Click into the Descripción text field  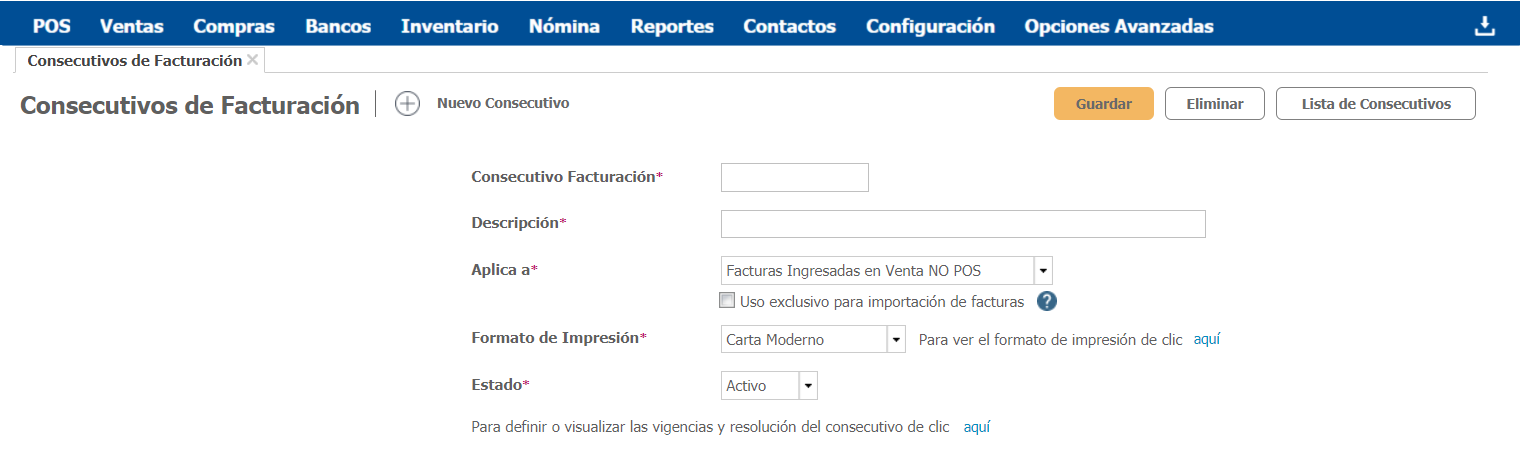[x=962, y=224]
